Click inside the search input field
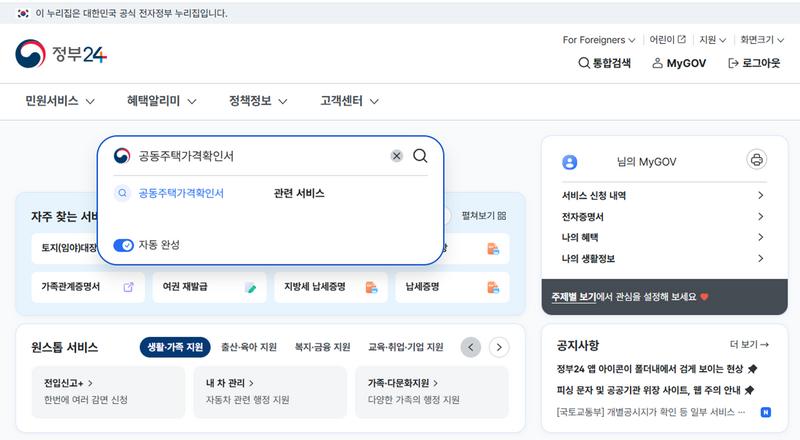The width and height of the screenshot is (800, 440). point(260,156)
